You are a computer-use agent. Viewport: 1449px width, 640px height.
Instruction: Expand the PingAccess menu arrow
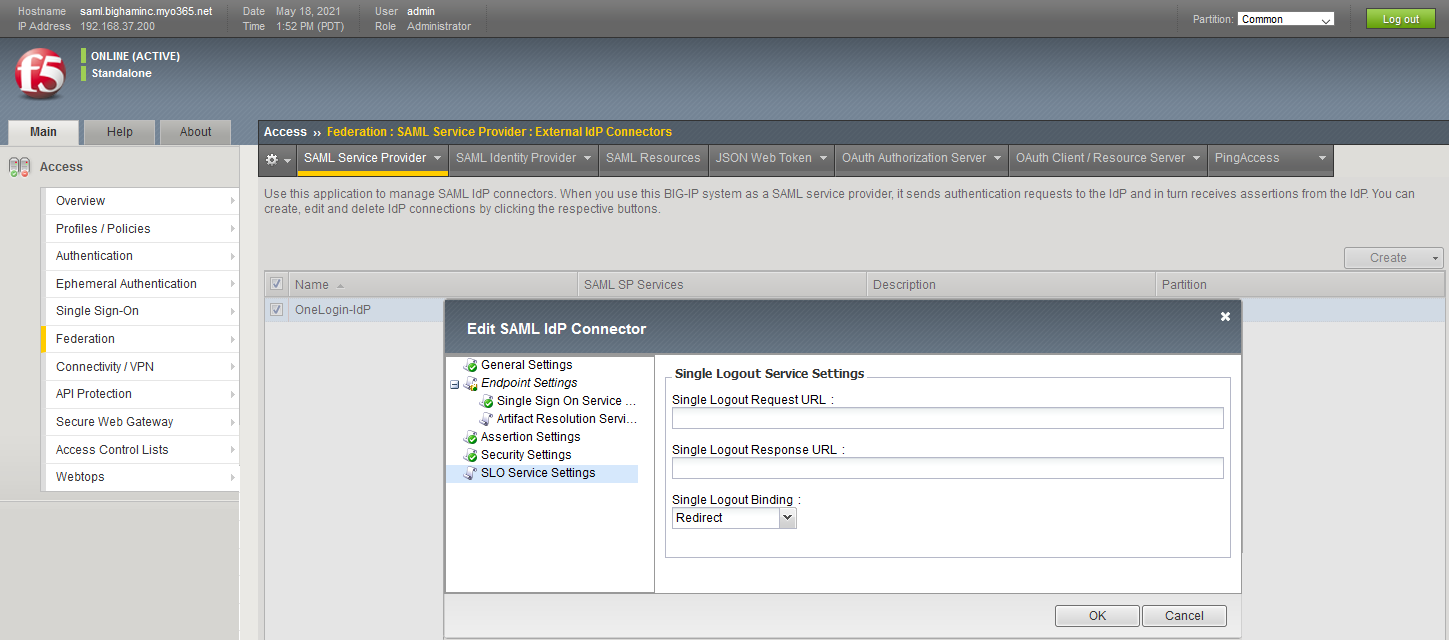pos(1322,158)
